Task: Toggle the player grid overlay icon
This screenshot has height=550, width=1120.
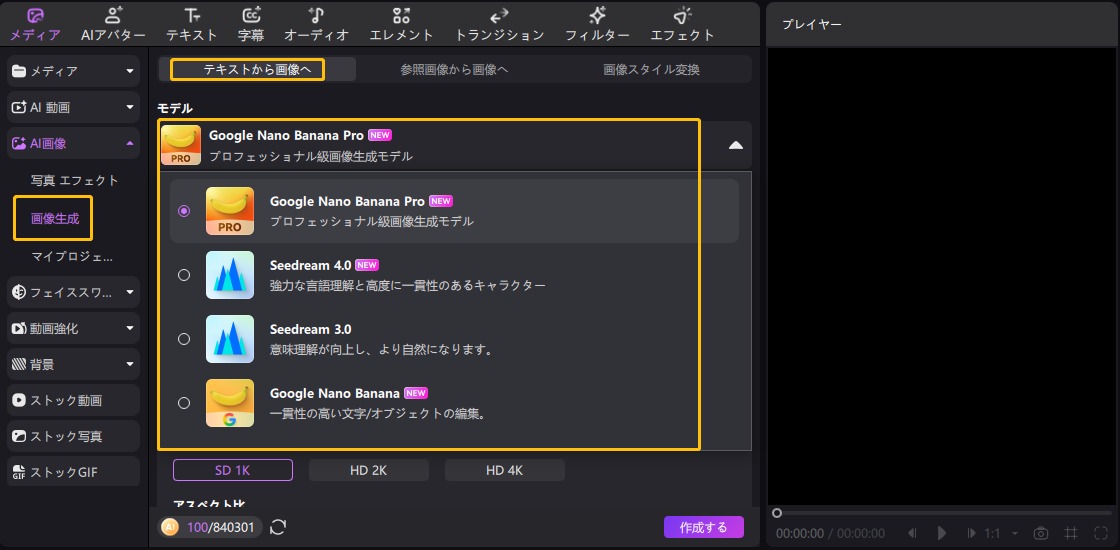Action: [x=1071, y=533]
